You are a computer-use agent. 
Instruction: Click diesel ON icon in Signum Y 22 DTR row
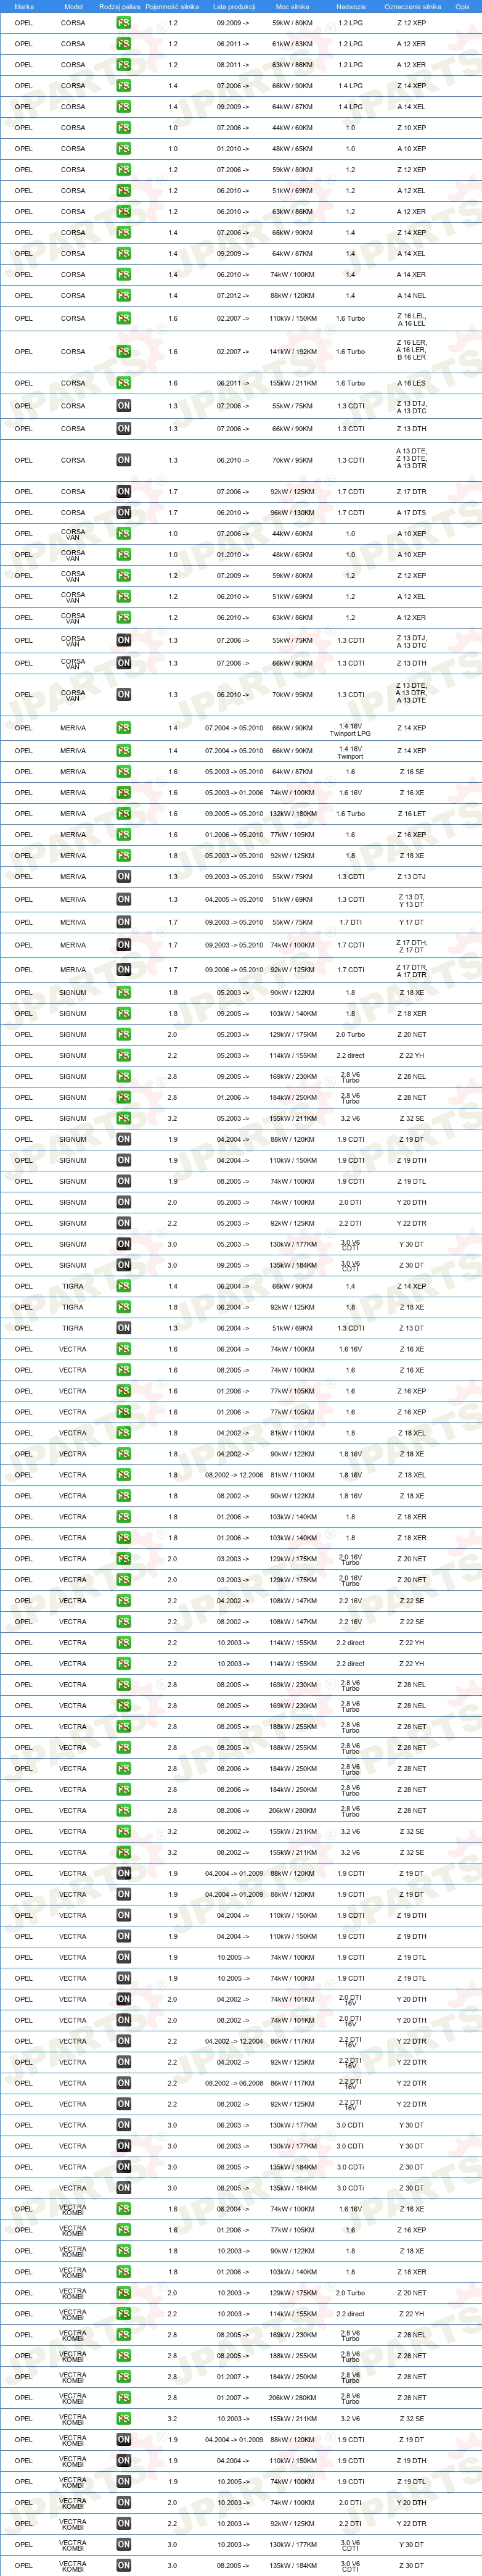[123, 1223]
